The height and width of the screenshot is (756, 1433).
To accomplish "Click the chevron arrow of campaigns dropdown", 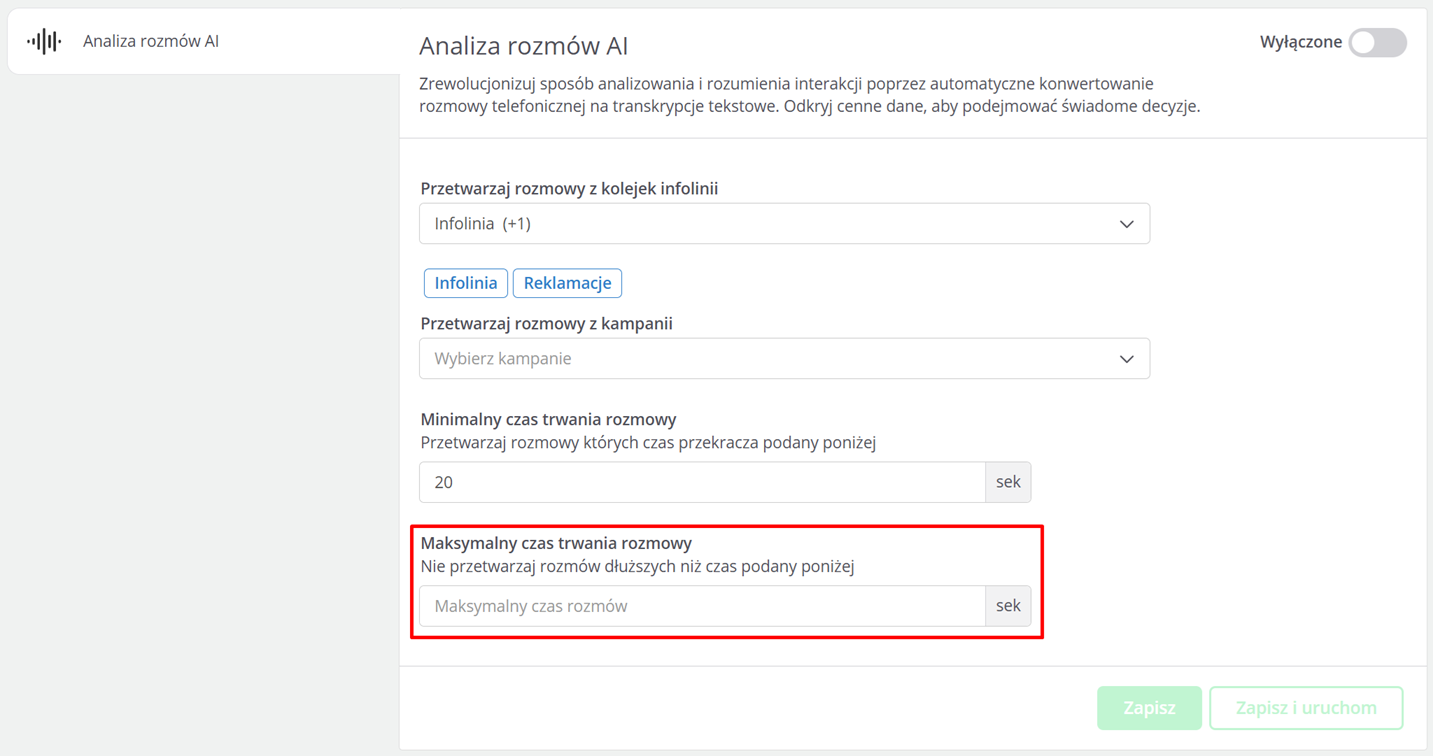I will click(1126, 359).
